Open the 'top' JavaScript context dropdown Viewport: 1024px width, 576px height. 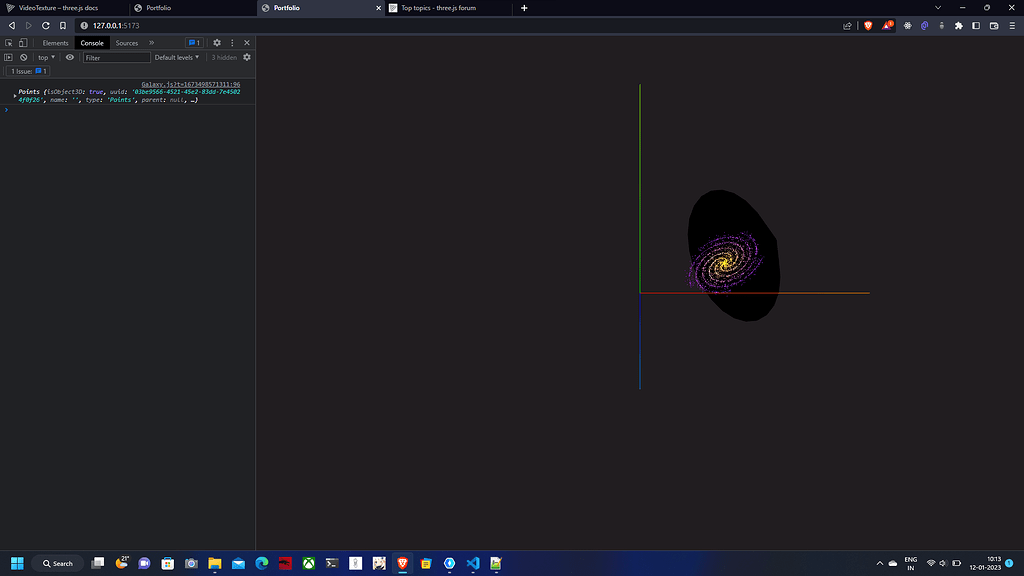click(x=47, y=58)
